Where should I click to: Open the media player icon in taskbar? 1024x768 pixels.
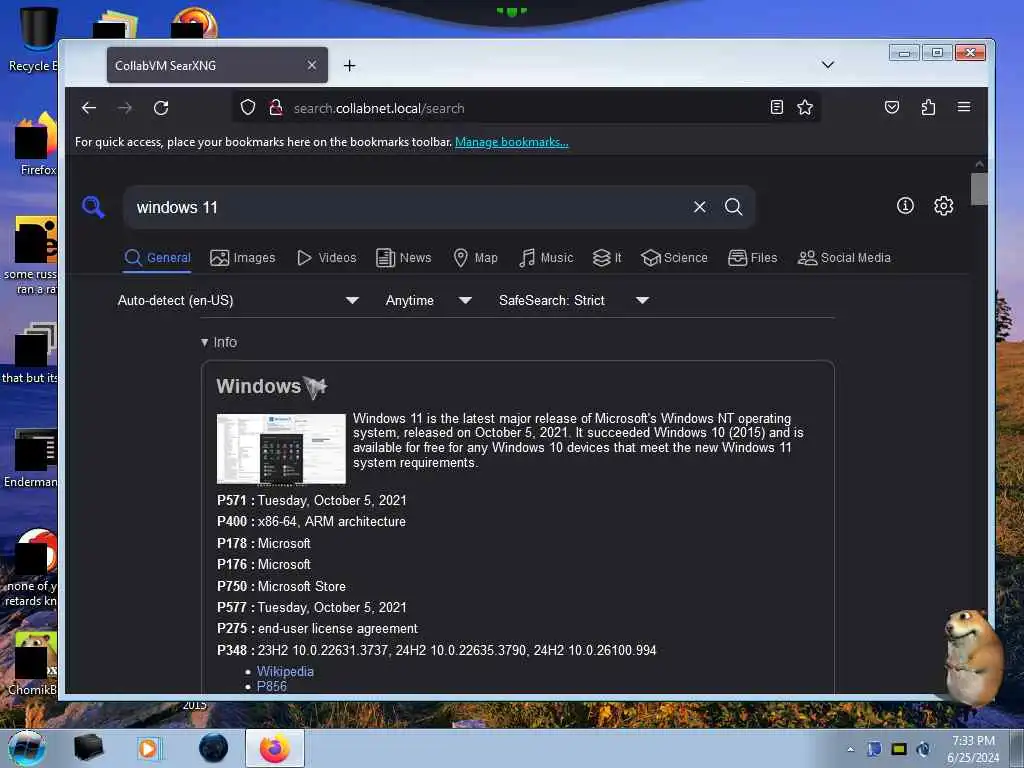coord(148,748)
